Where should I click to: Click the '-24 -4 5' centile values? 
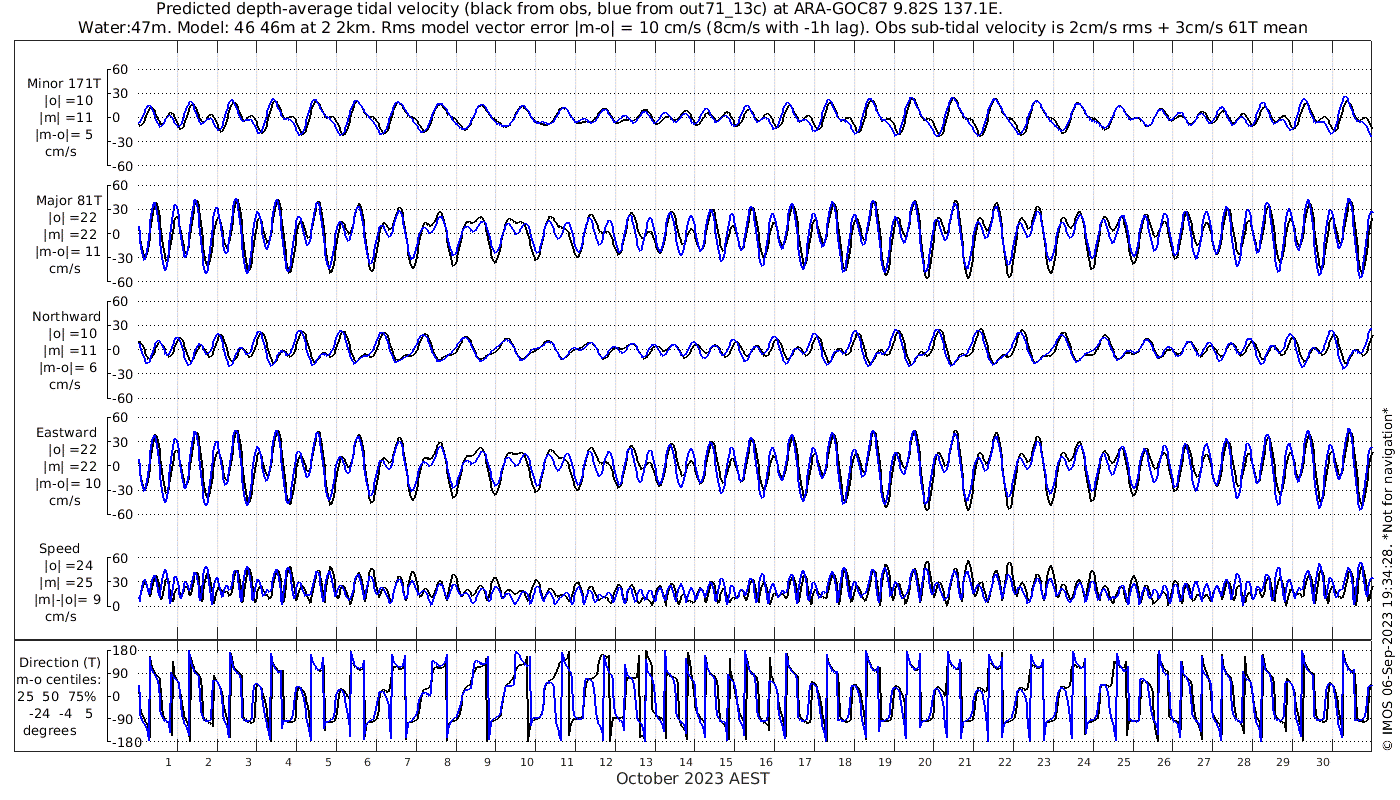coord(62,713)
